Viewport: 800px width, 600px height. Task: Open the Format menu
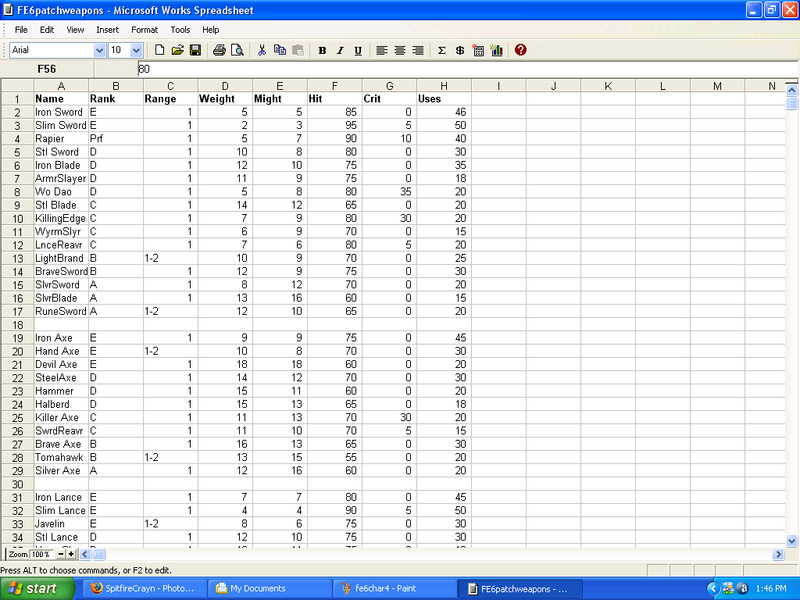[x=144, y=30]
